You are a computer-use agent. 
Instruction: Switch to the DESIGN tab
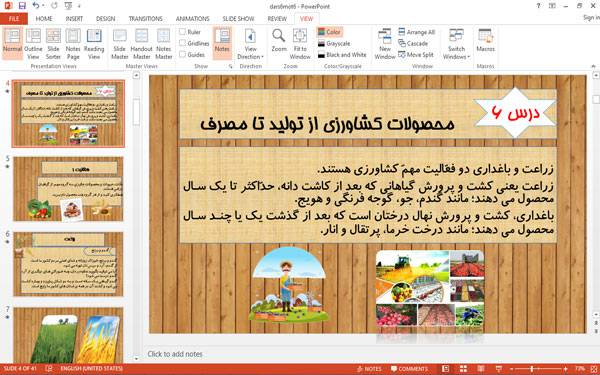pyautogui.click(x=105, y=18)
